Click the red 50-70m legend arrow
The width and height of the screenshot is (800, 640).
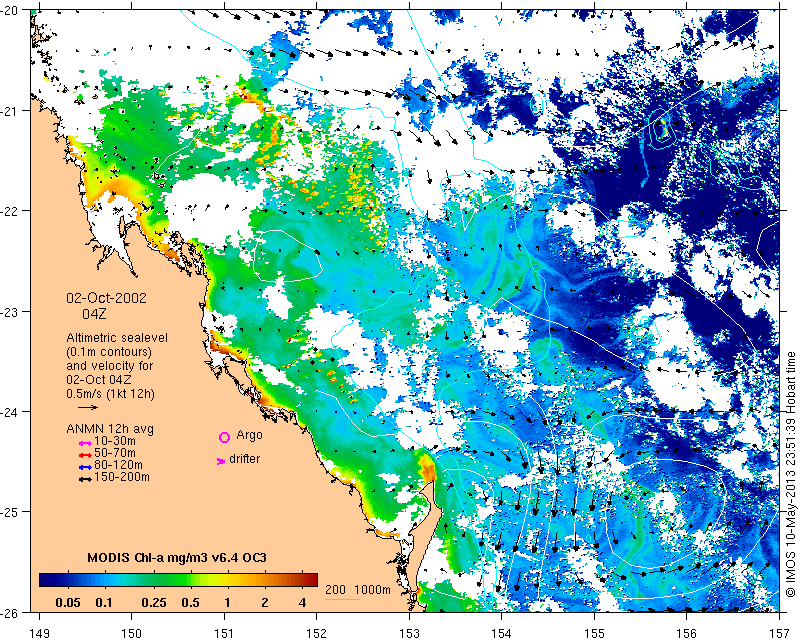click(x=85, y=455)
